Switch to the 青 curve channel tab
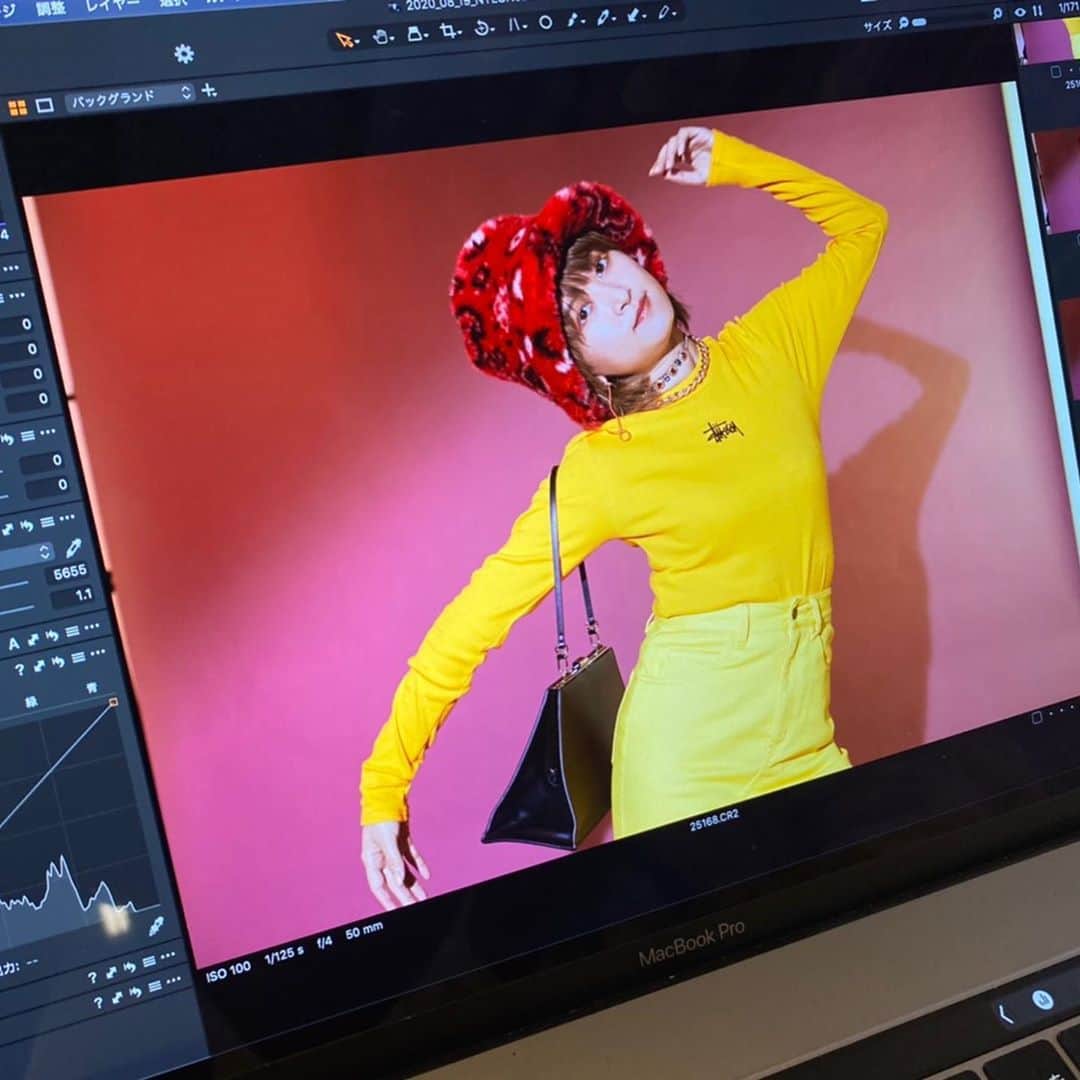 click(92, 687)
